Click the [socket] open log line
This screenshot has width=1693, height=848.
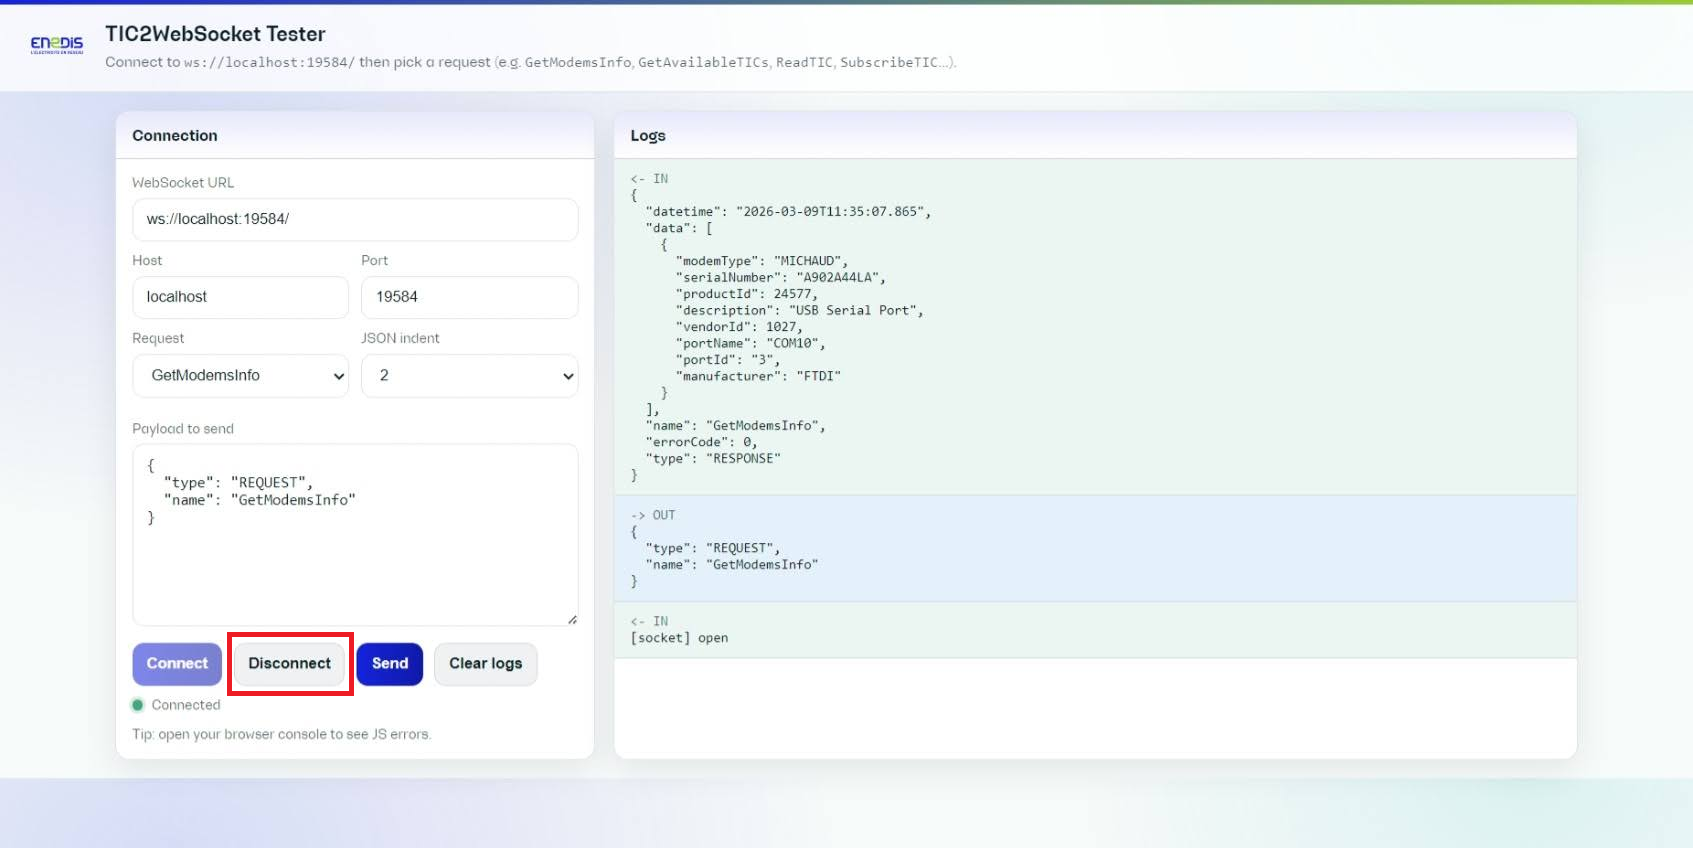[x=679, y=638]
